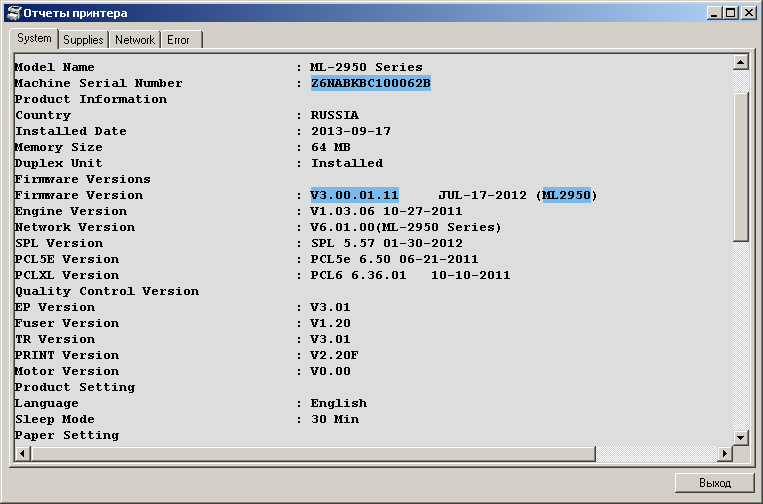Click the TR Version 'V3.01' value
The height and width of the screenshot is (504, 763).
point(330,340)
